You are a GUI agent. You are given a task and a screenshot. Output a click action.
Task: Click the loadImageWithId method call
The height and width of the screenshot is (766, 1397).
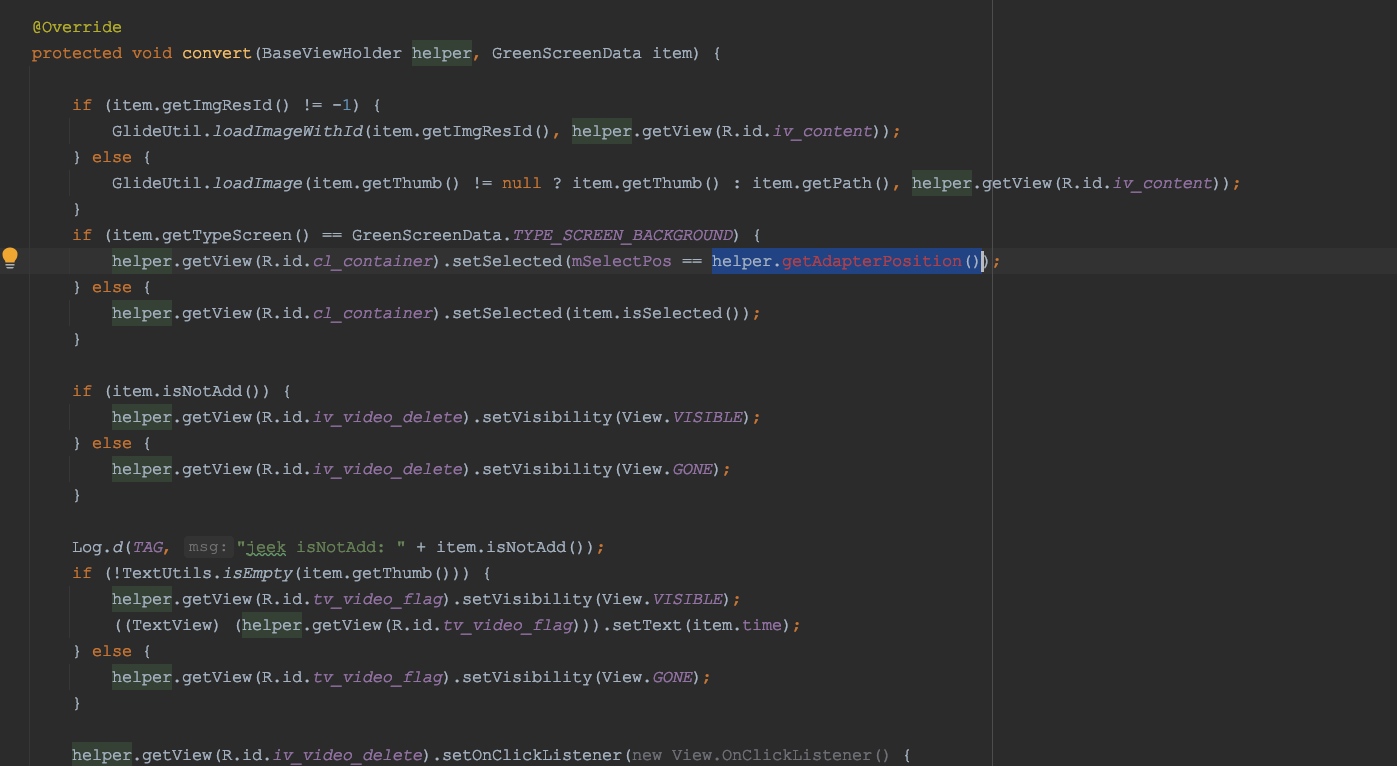click(x=287, y=131)
